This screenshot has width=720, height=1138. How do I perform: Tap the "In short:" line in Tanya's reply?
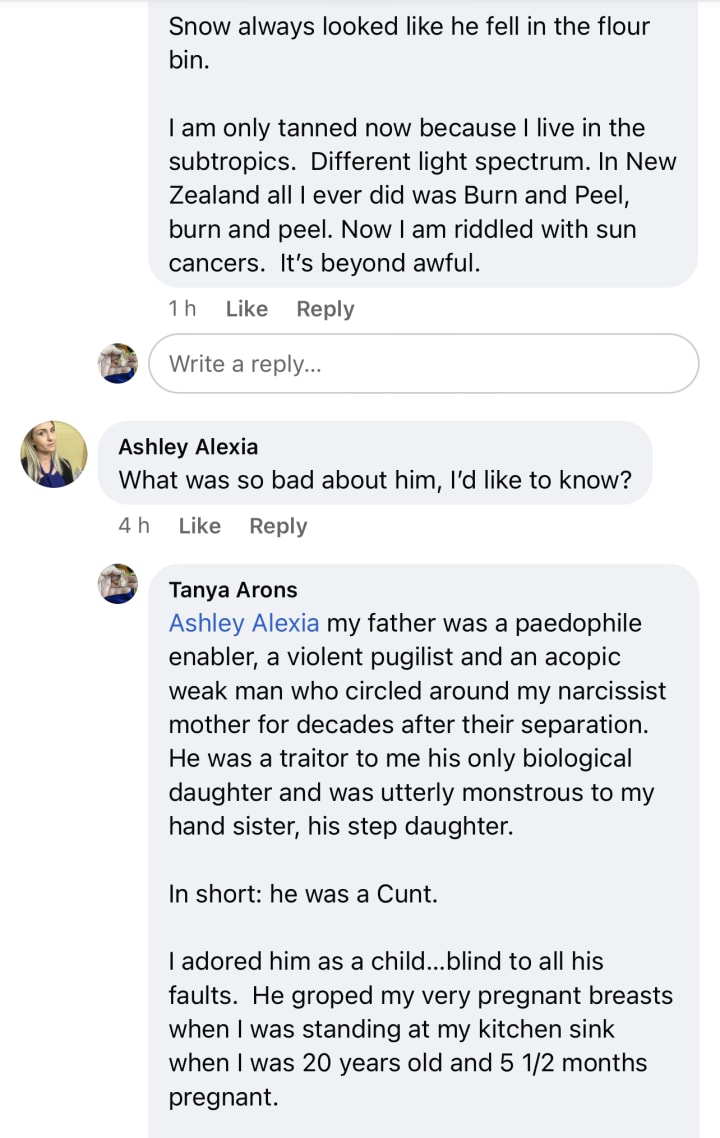[303, 894]
